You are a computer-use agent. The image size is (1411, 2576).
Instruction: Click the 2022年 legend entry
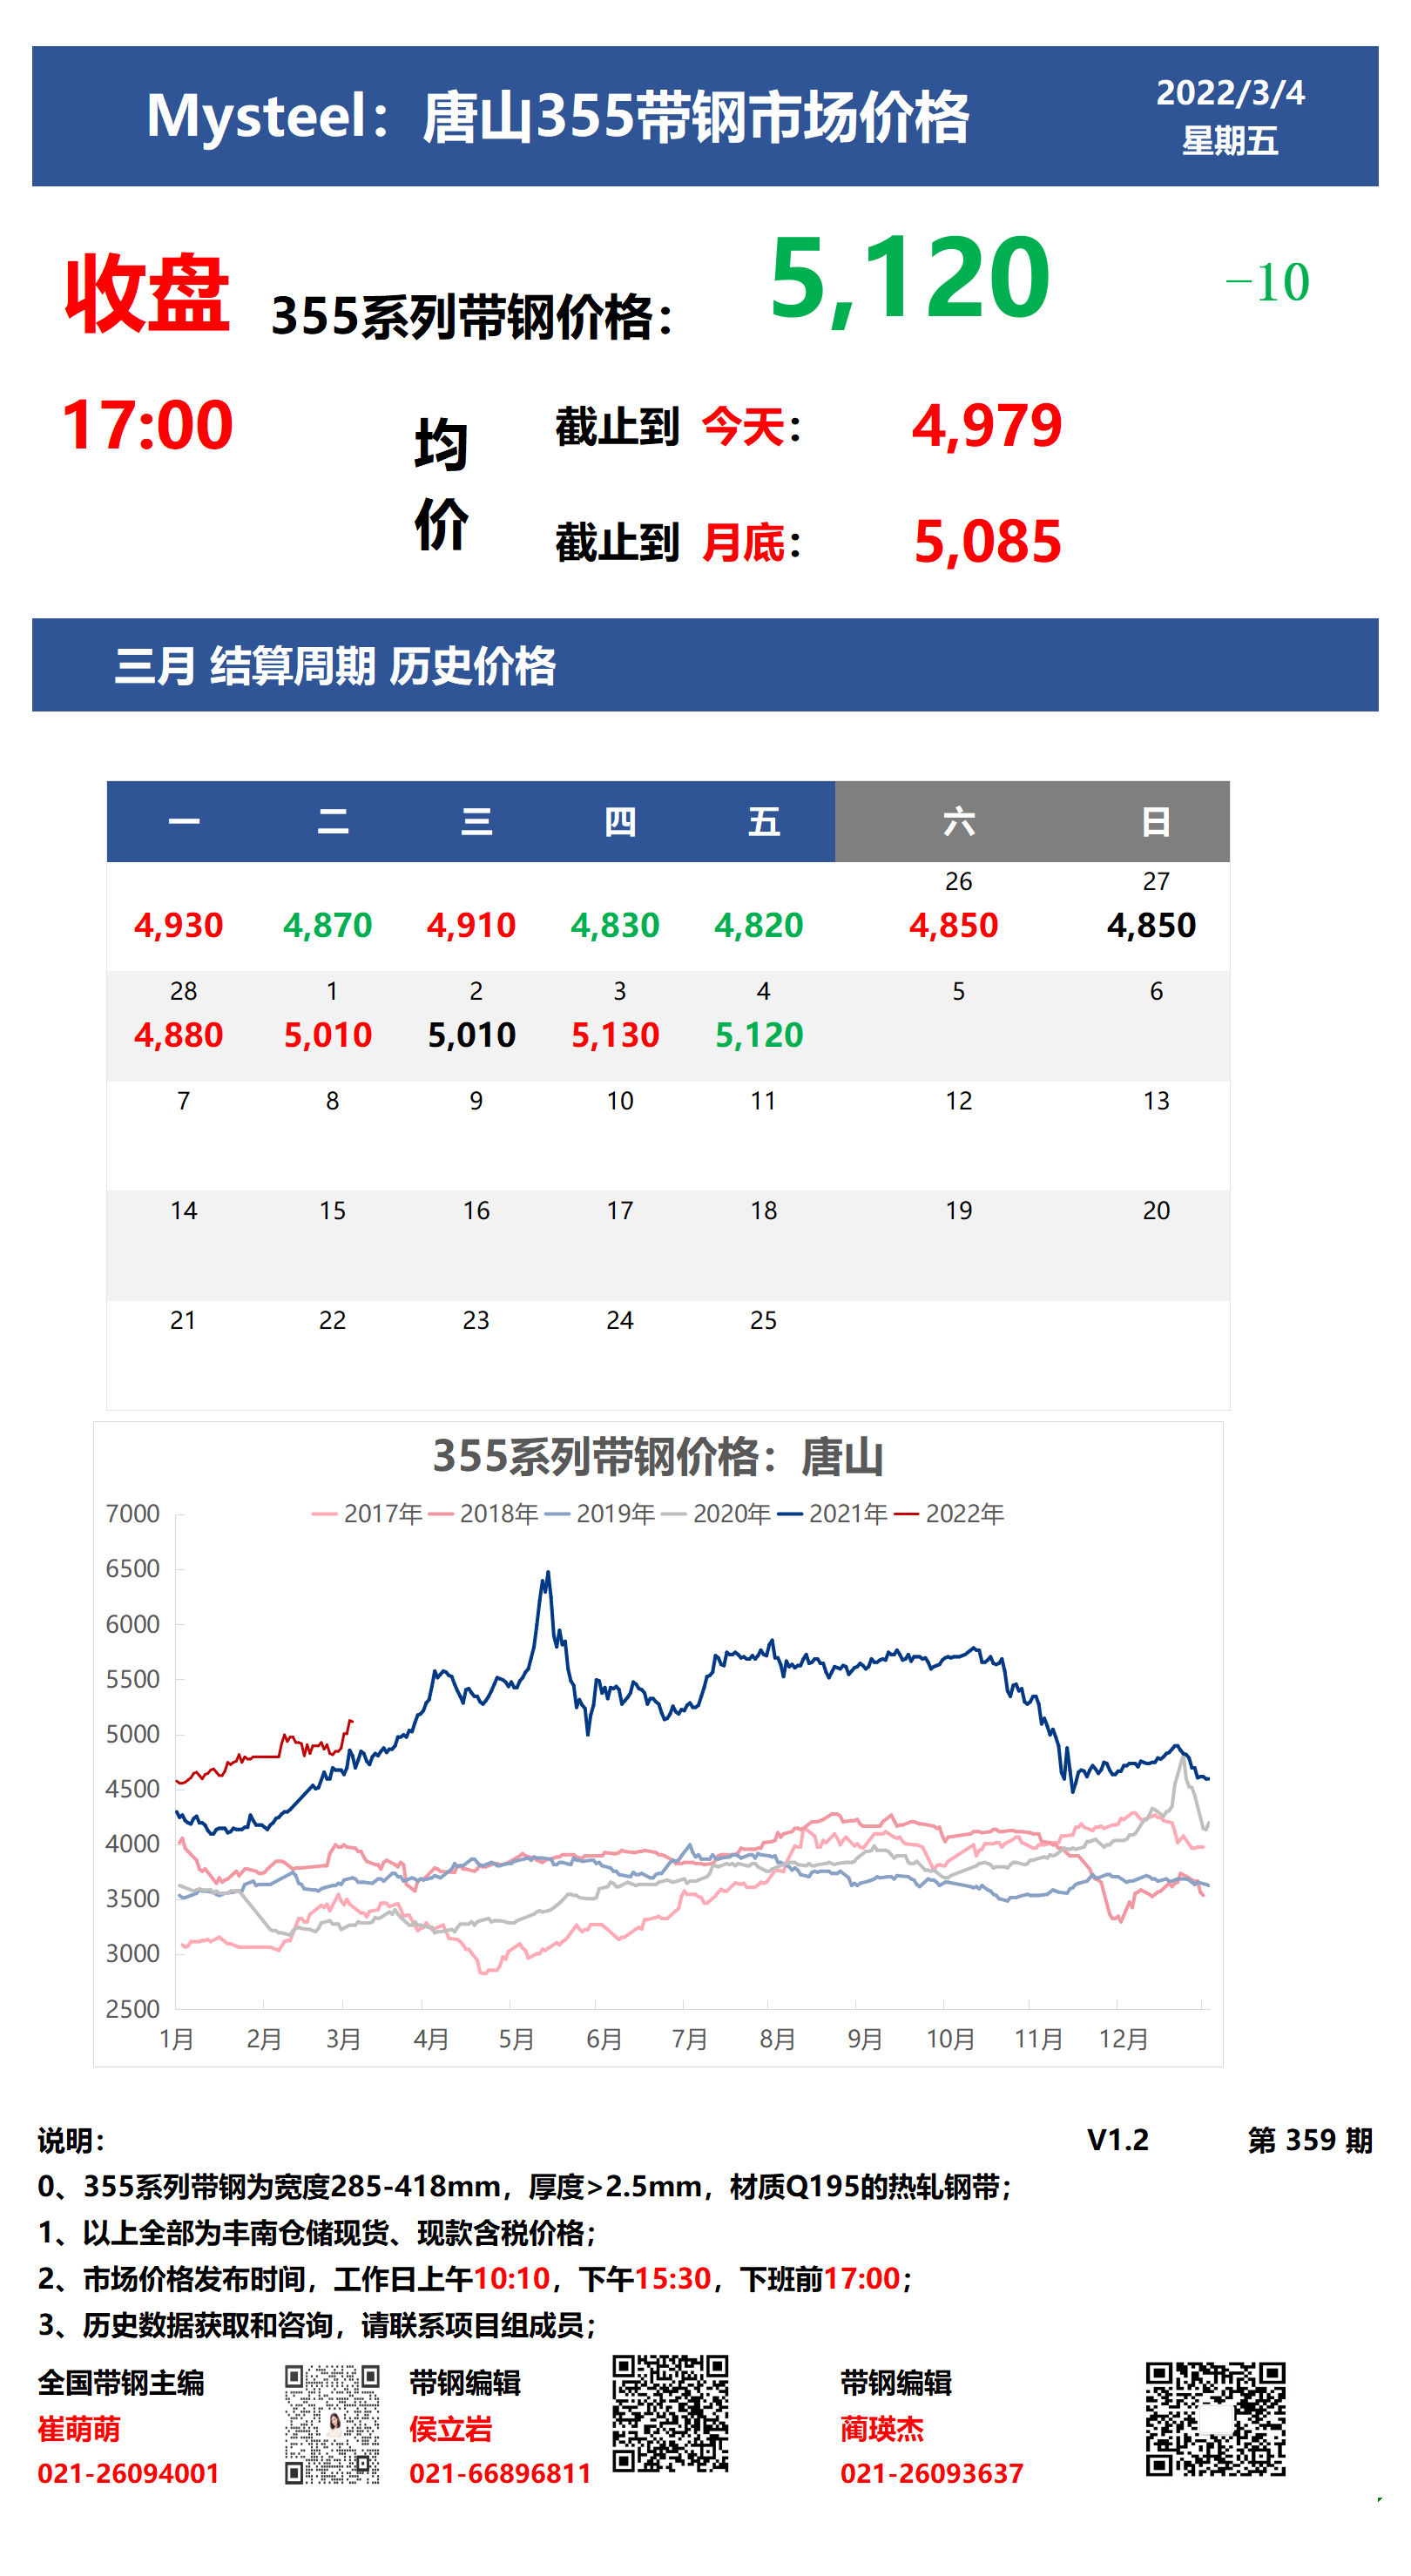[x=949, y=1514]
